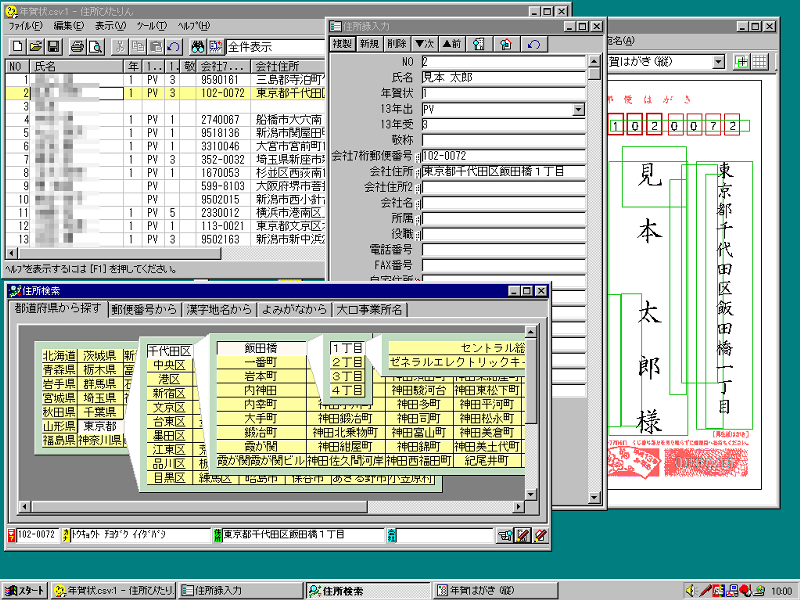Image resolution: width=800 pixels, height=600 pixels.
Task: Click the Print toolbar icon
Action: point(77,47)
